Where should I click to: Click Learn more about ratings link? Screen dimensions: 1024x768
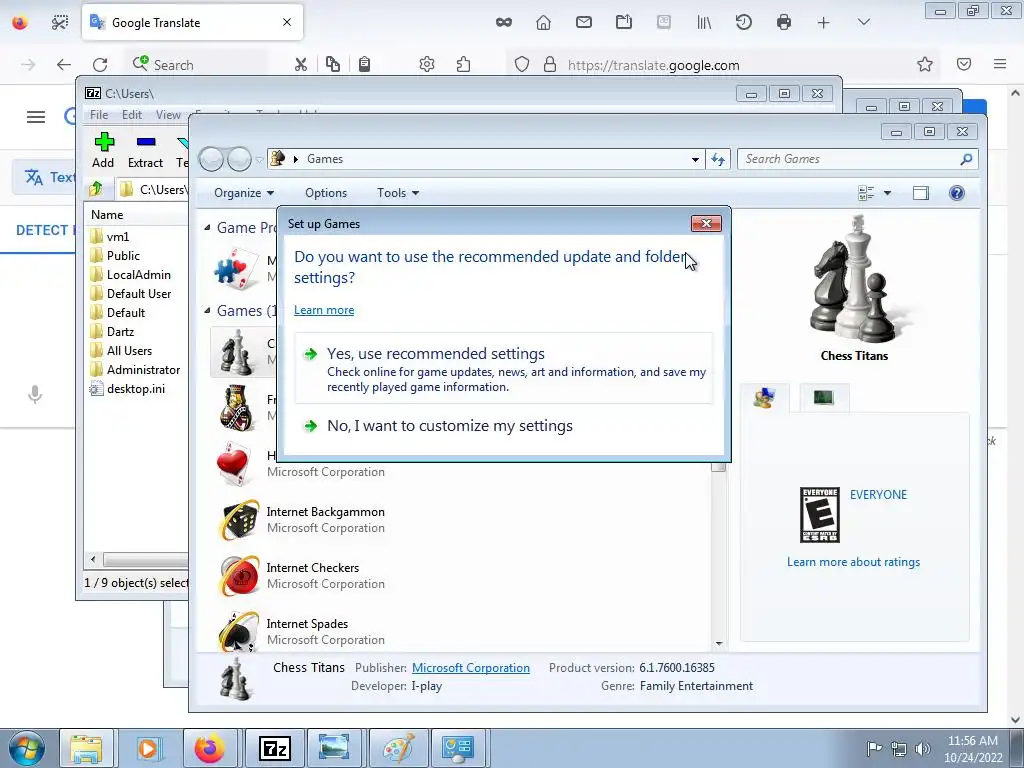(x=853, y=562)
